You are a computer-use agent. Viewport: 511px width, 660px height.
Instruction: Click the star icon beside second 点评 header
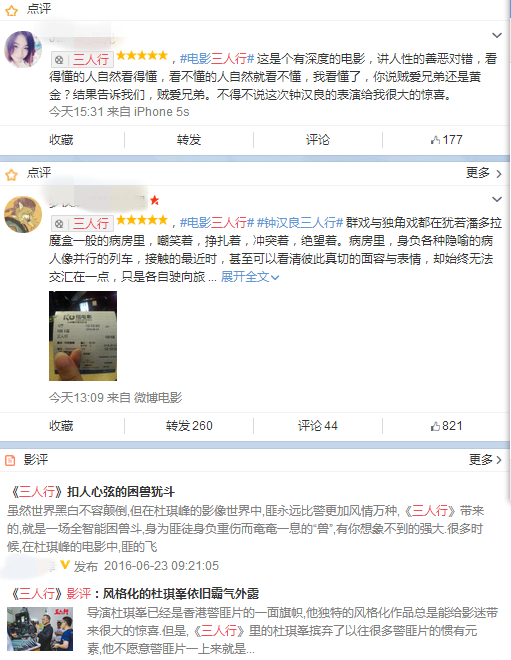(x=11, y=174)
